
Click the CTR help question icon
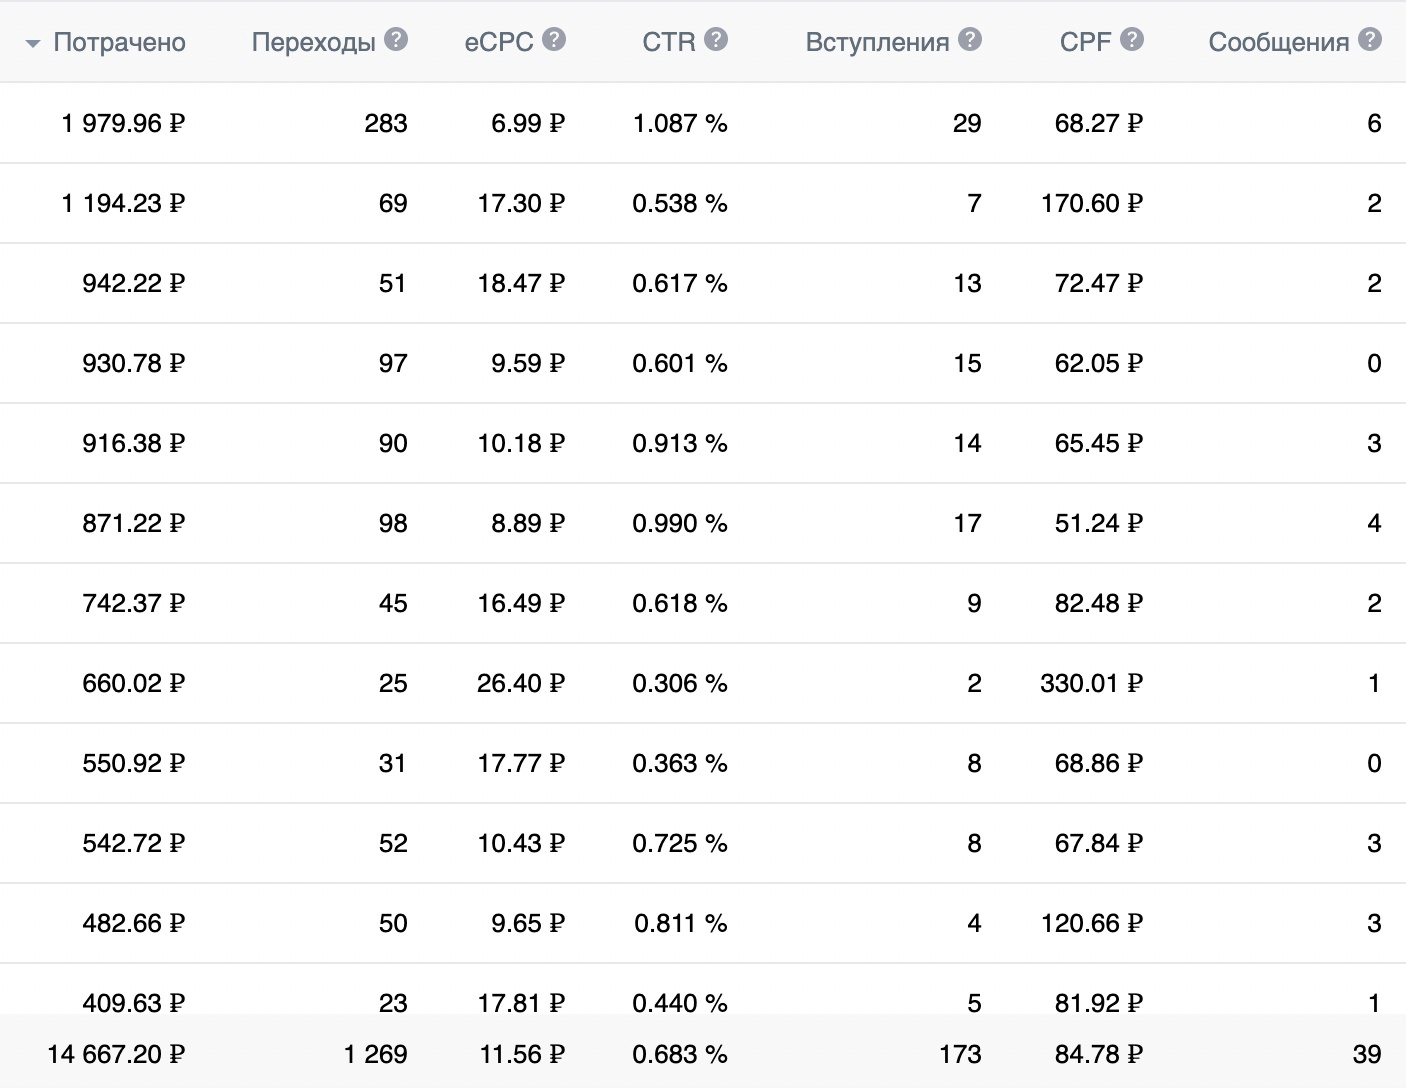coord(716,40)
